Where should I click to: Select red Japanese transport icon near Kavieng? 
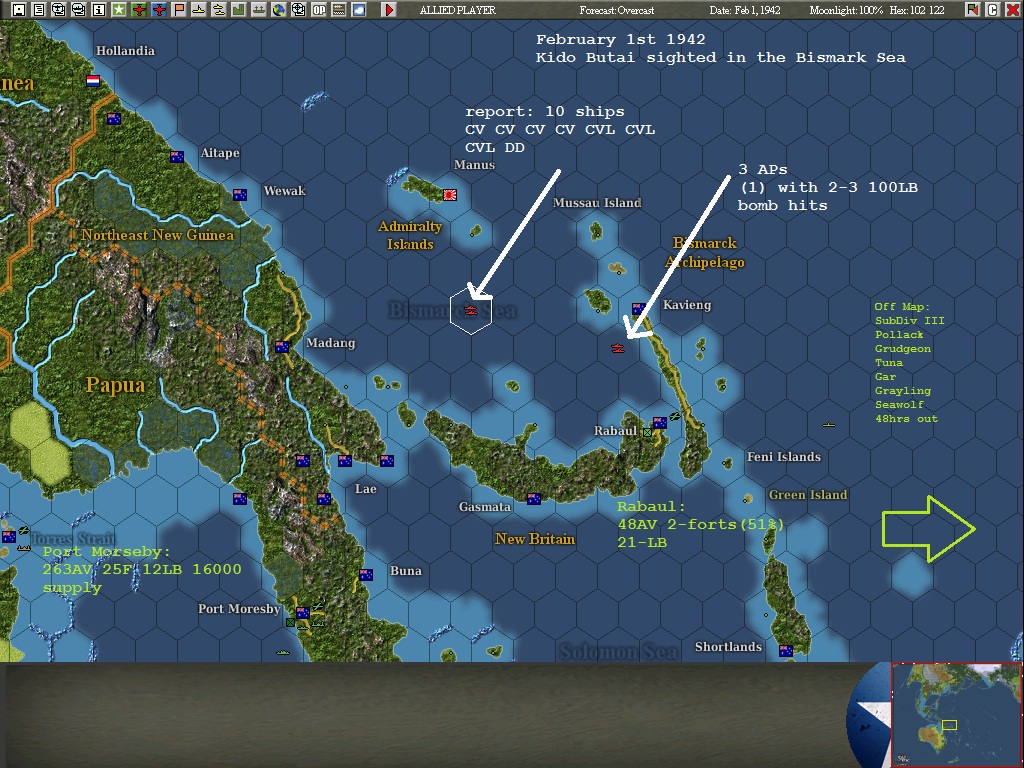(618, 348)
